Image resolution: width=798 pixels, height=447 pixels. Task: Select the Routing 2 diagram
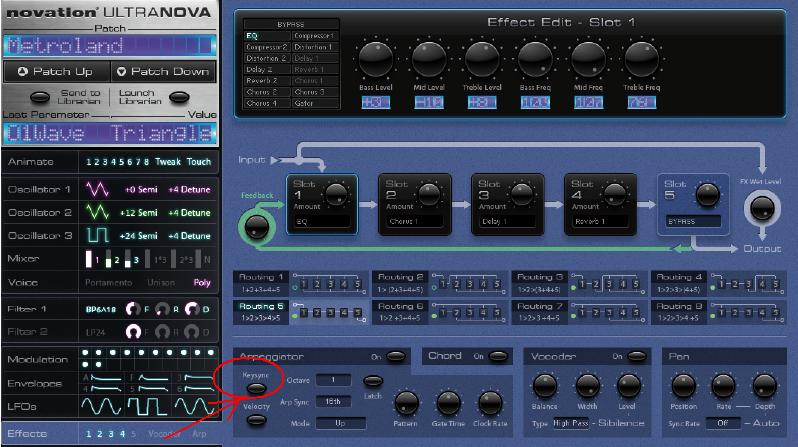coord(469,284)
